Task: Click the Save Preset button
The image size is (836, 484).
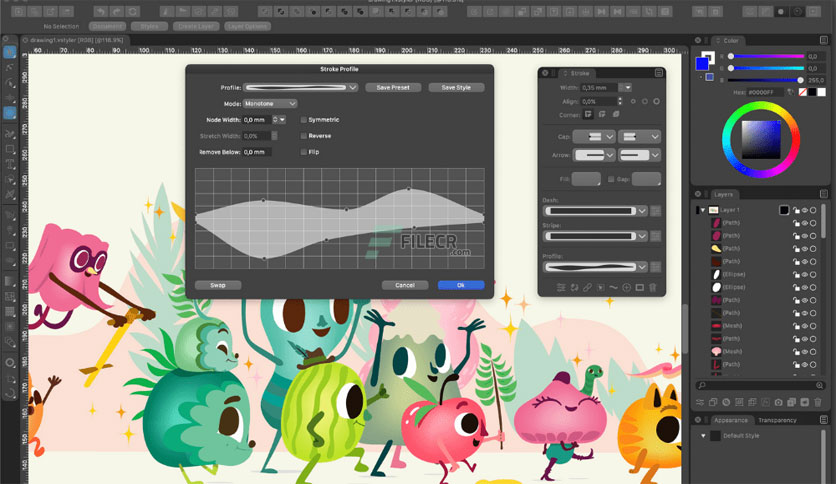Action: point(393,87)
